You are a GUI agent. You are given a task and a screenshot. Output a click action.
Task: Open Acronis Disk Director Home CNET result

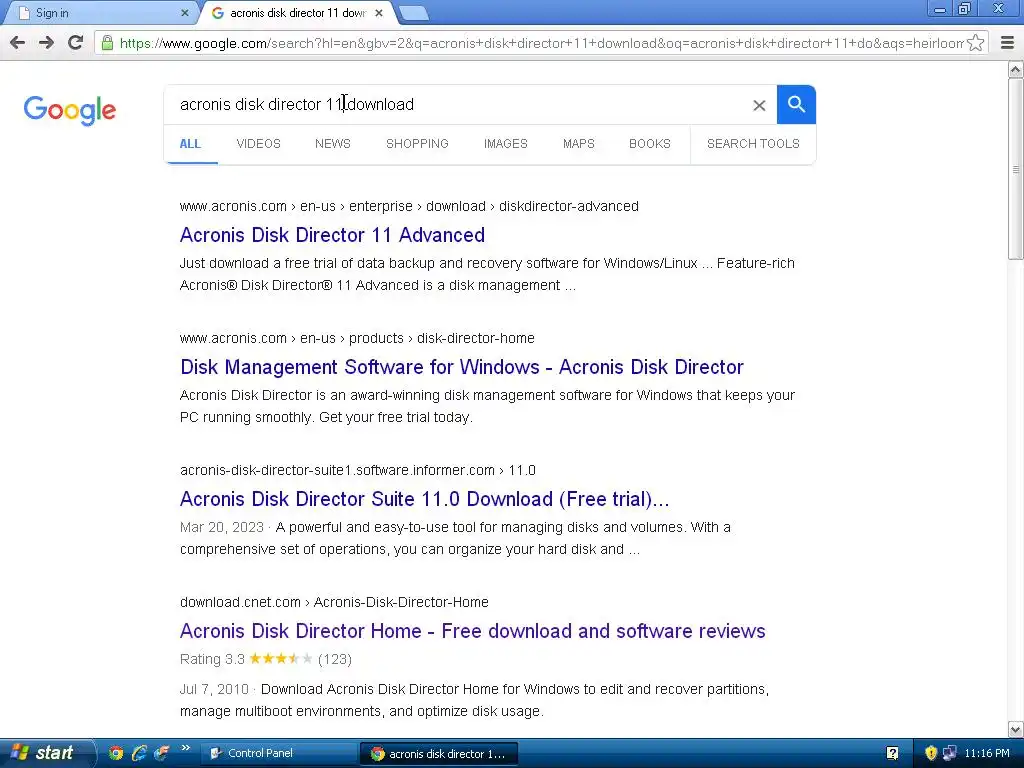point(473,631)
